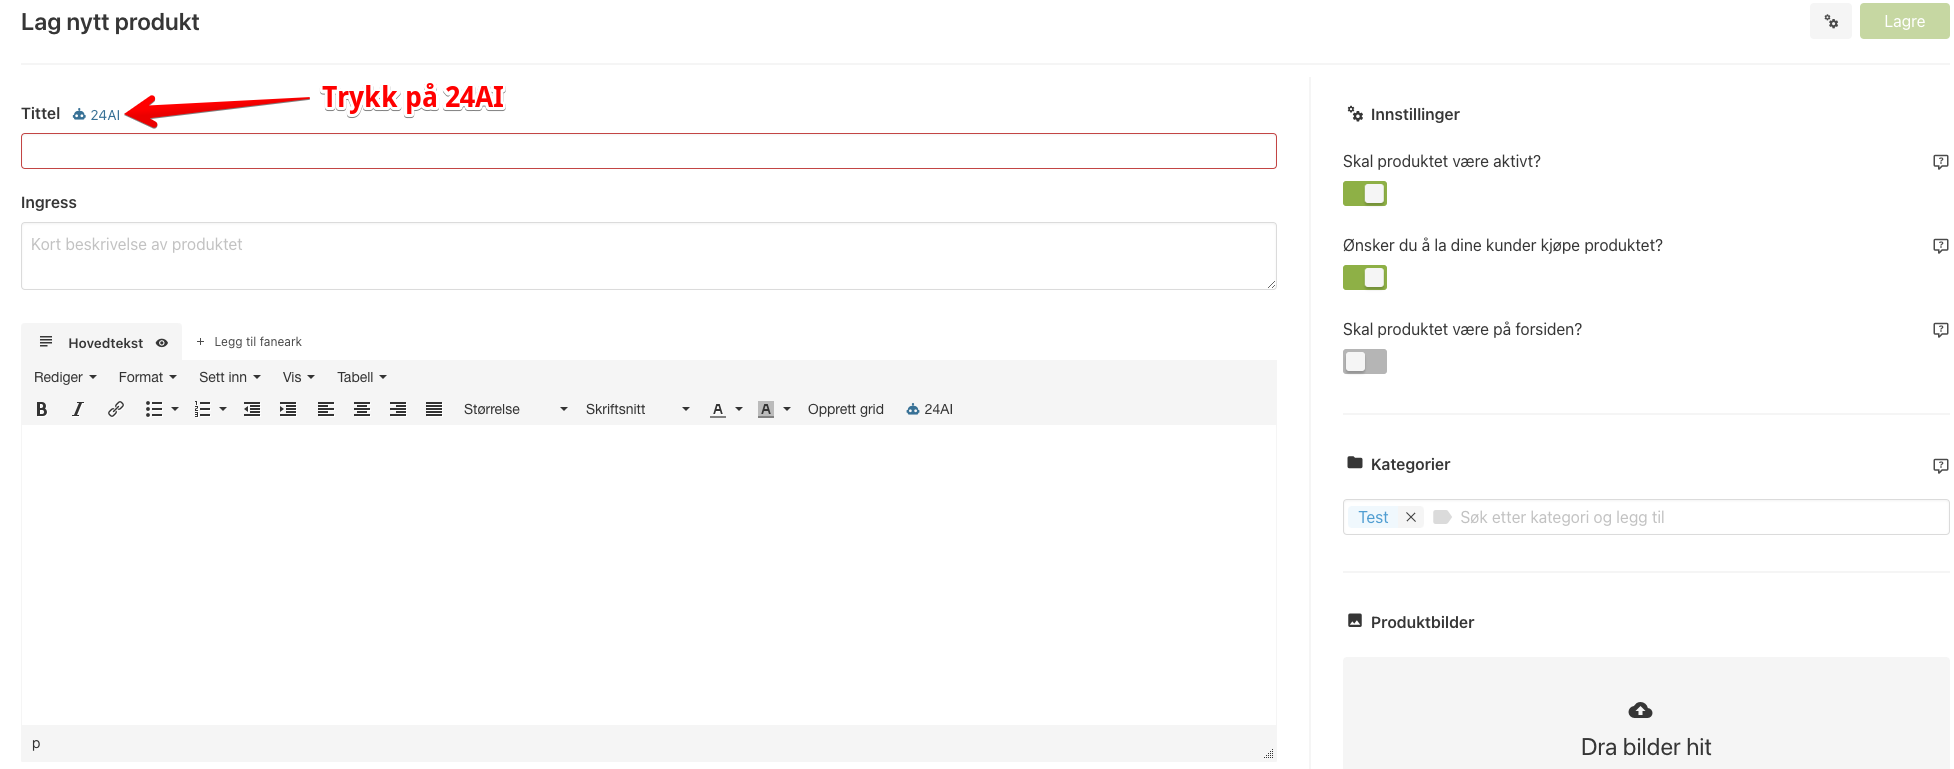Click the cloud upload icon for product images
Screen dimensions: 1954x769
[x=1640, y=710]
